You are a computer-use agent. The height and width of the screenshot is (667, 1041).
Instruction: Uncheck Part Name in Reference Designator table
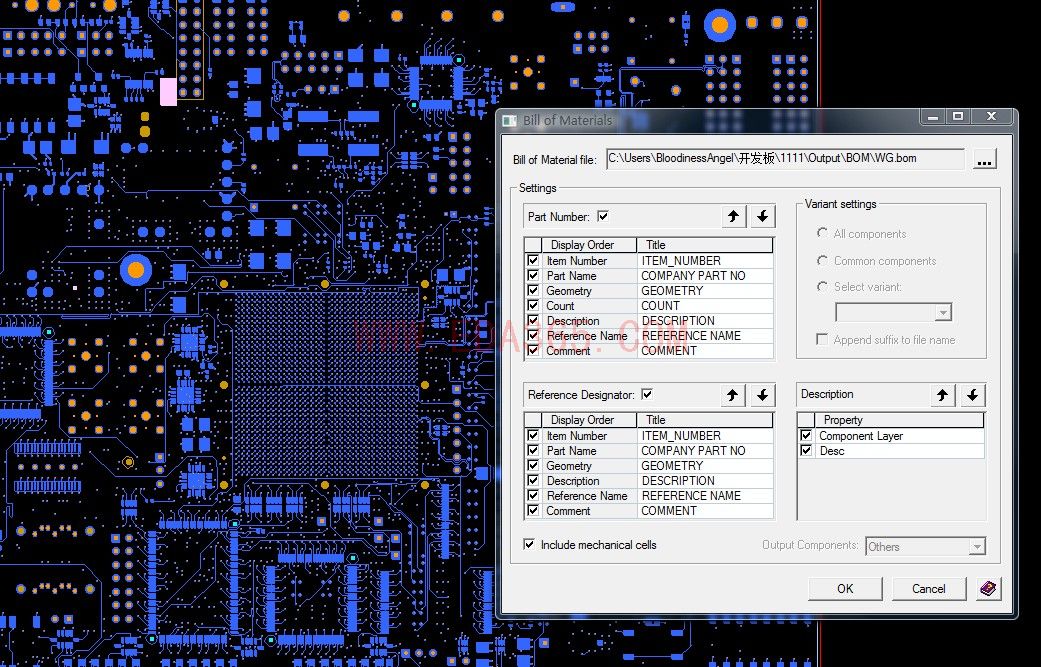click(533, 450)
